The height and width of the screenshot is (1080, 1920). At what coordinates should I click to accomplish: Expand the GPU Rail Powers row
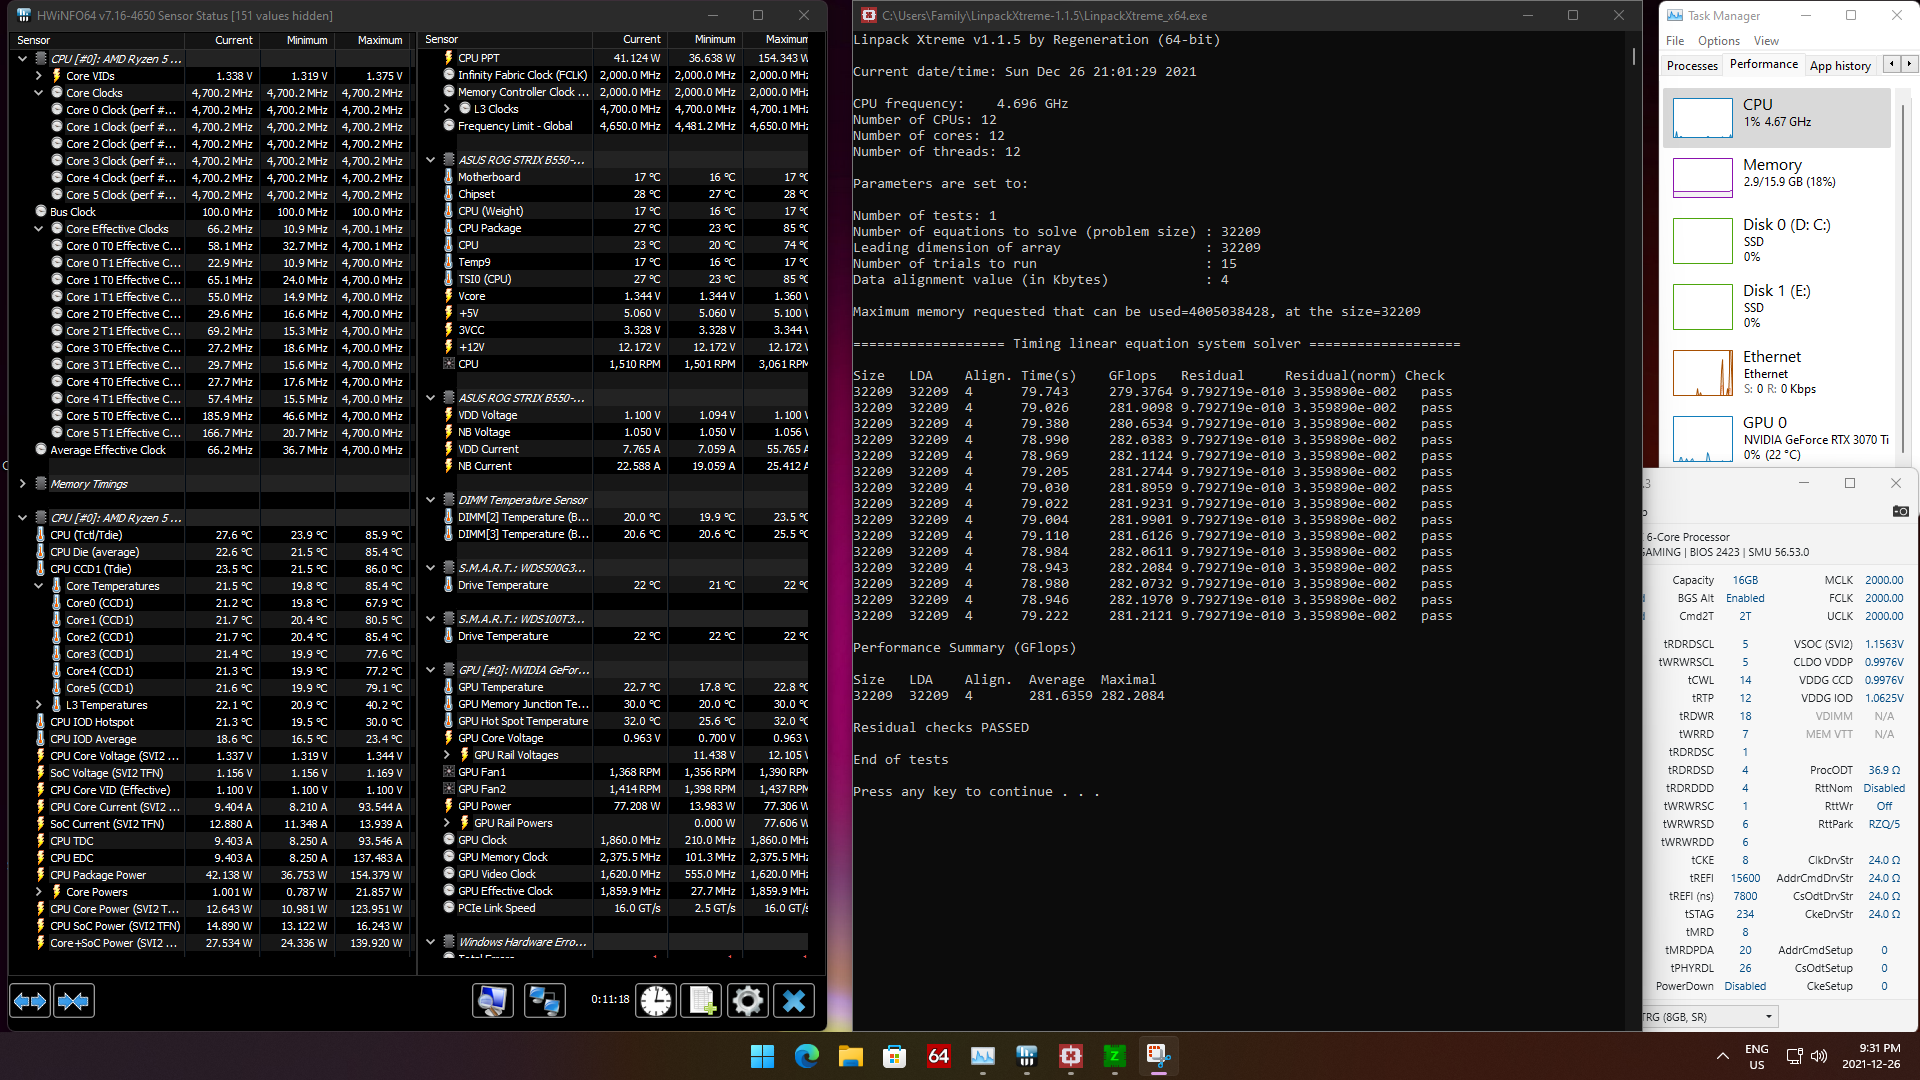pos(447,823)
